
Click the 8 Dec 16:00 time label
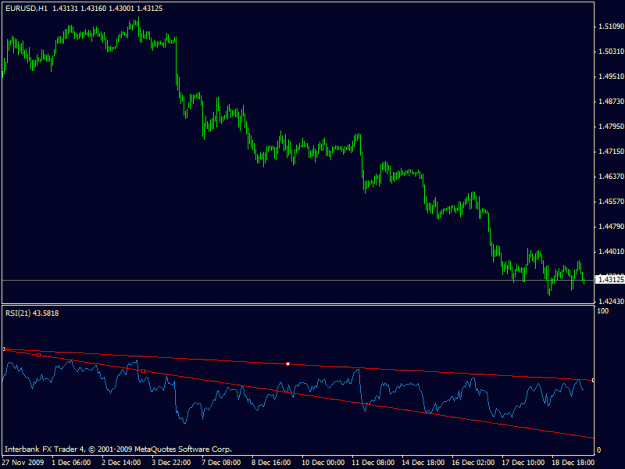[x=271, y=463]
